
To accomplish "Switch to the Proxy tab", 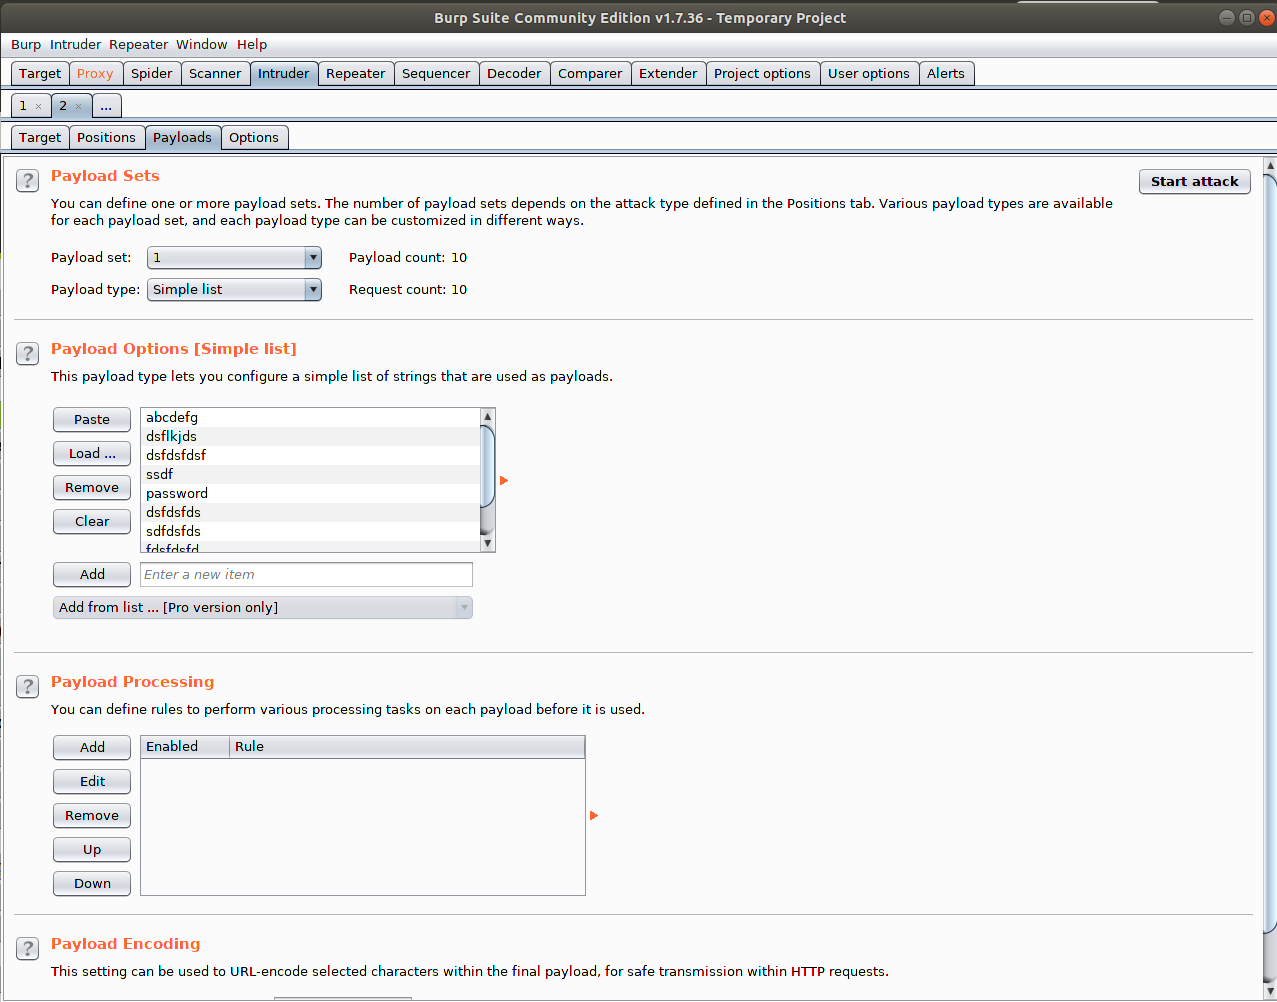I will point(95,74).
